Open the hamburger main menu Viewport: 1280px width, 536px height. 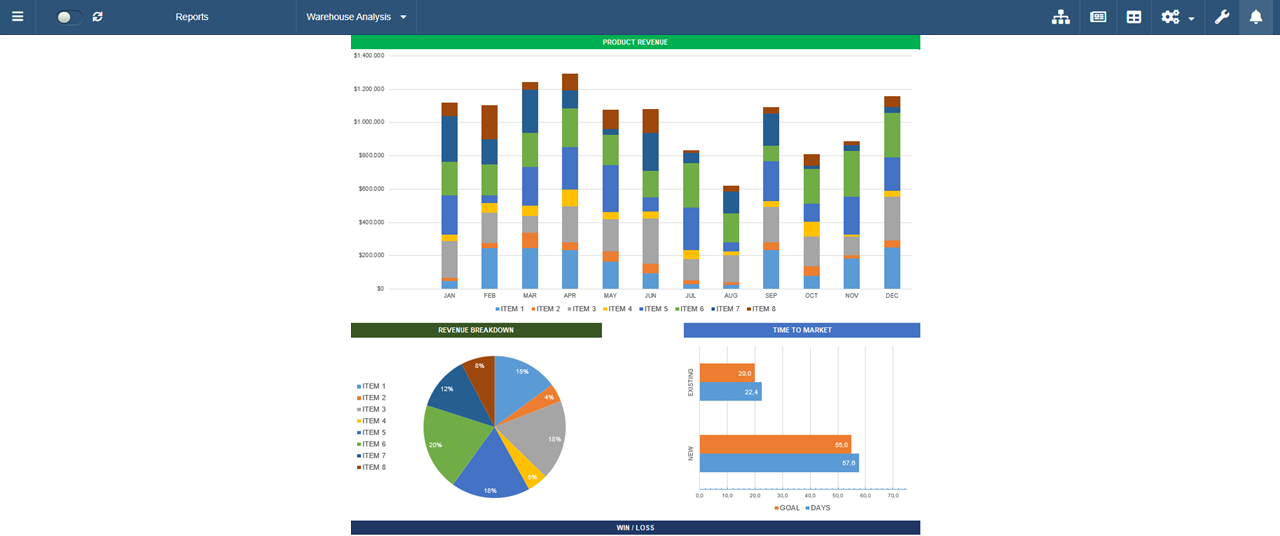17,17
